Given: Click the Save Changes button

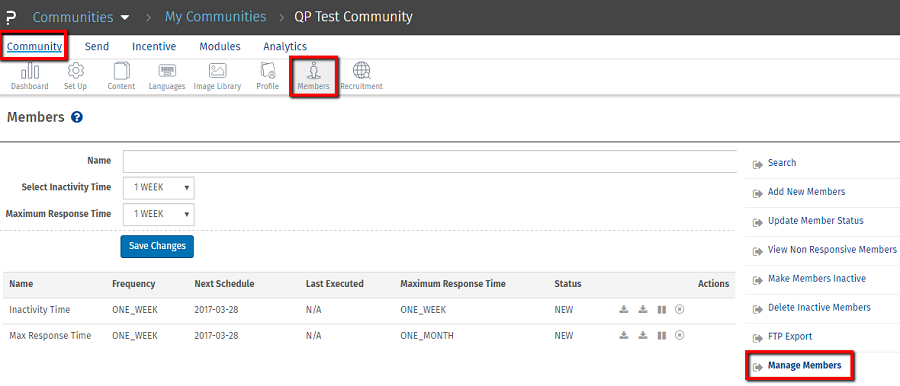Looking at the screenshot, I should (157, 246).
